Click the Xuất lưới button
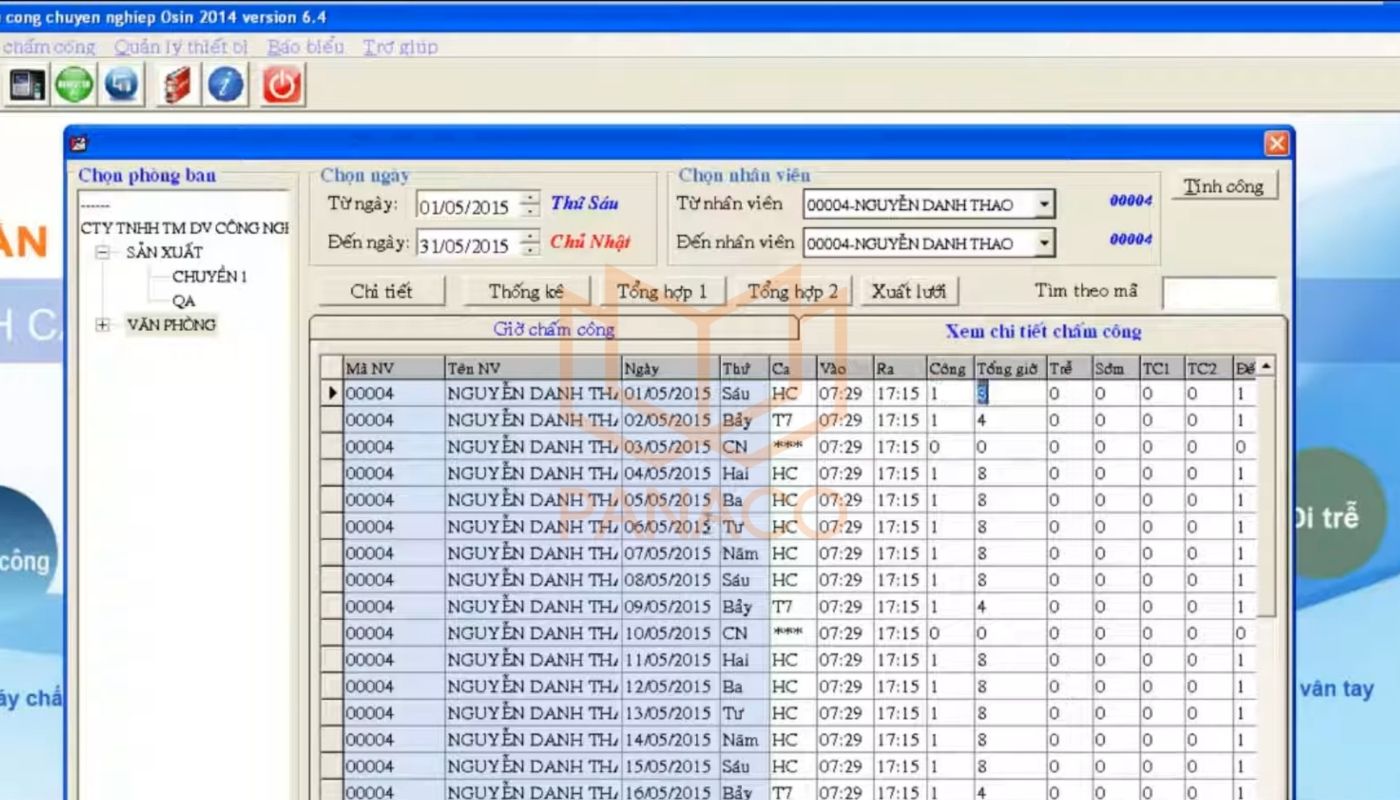This screenshot has width=1400, height=800. click(x=908, y=291)
